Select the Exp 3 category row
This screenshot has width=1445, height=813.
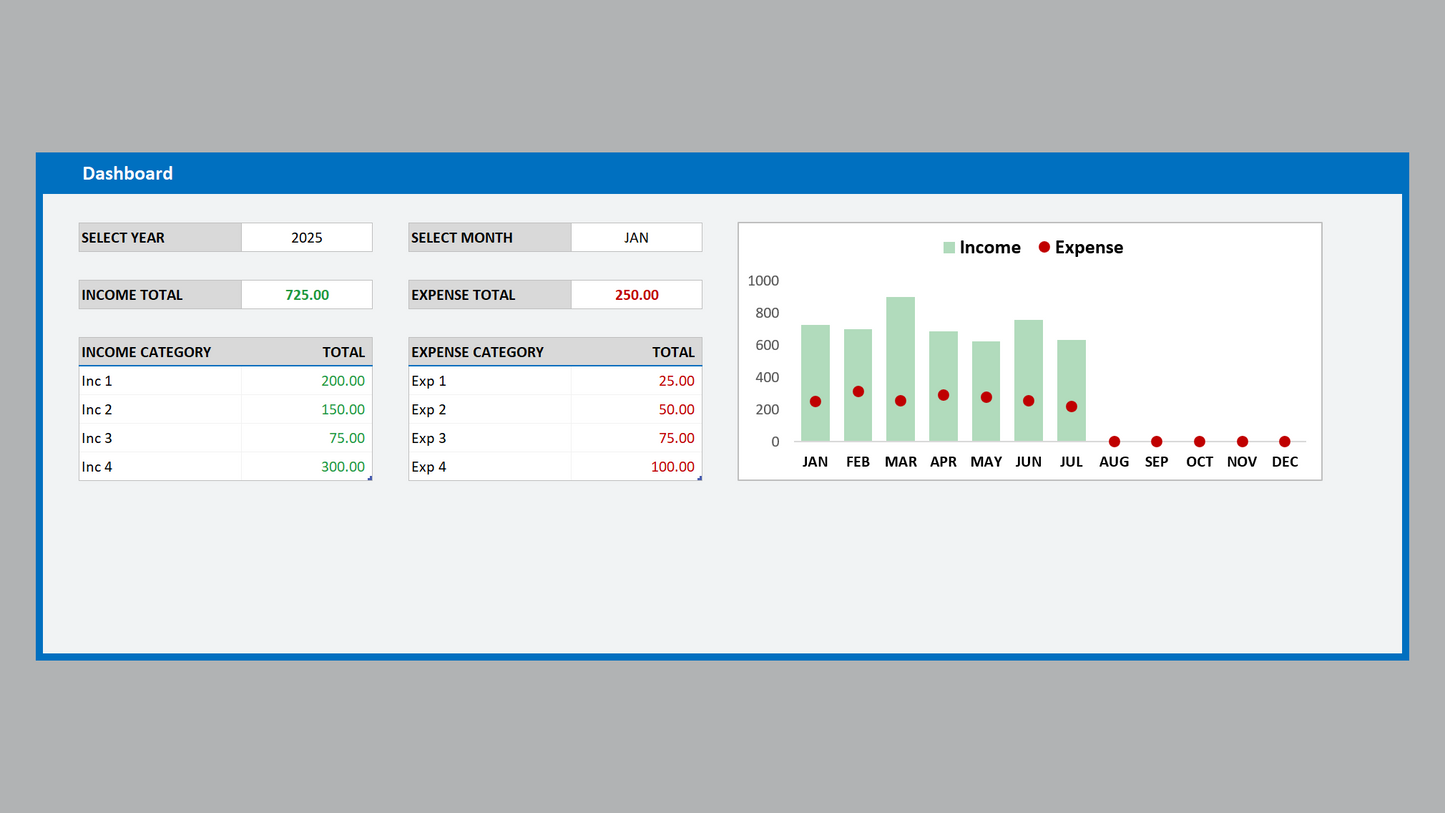coord(429,438)
